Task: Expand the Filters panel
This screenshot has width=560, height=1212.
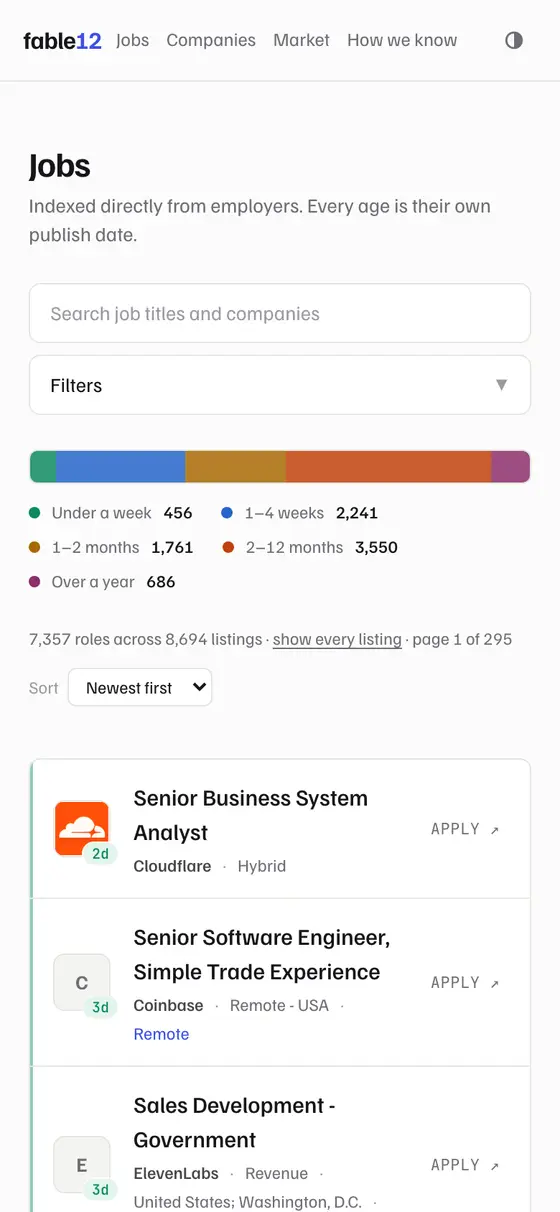Action: (x=280, y=385)
